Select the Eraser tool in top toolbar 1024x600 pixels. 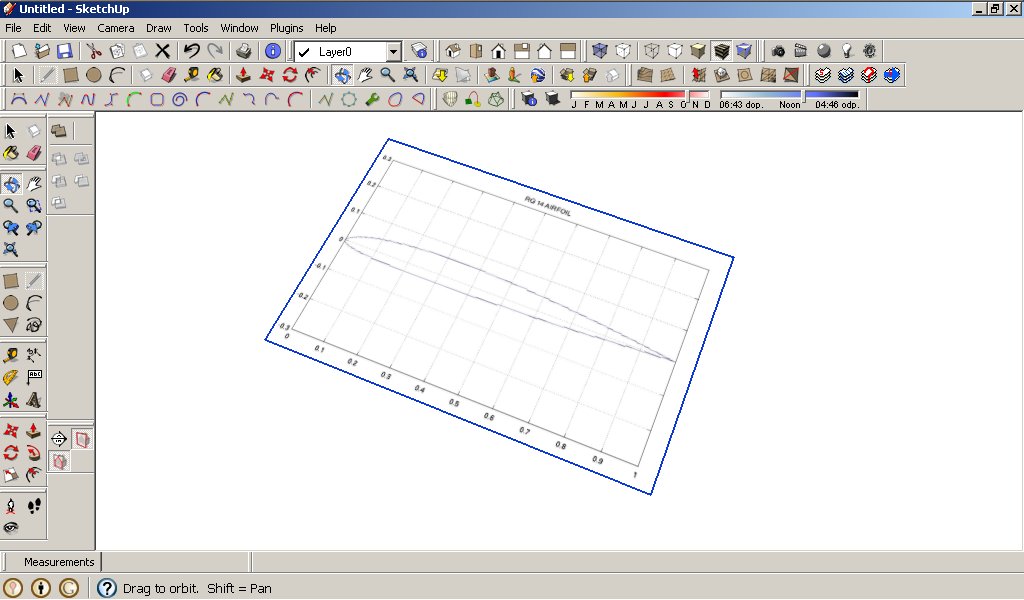168,75
